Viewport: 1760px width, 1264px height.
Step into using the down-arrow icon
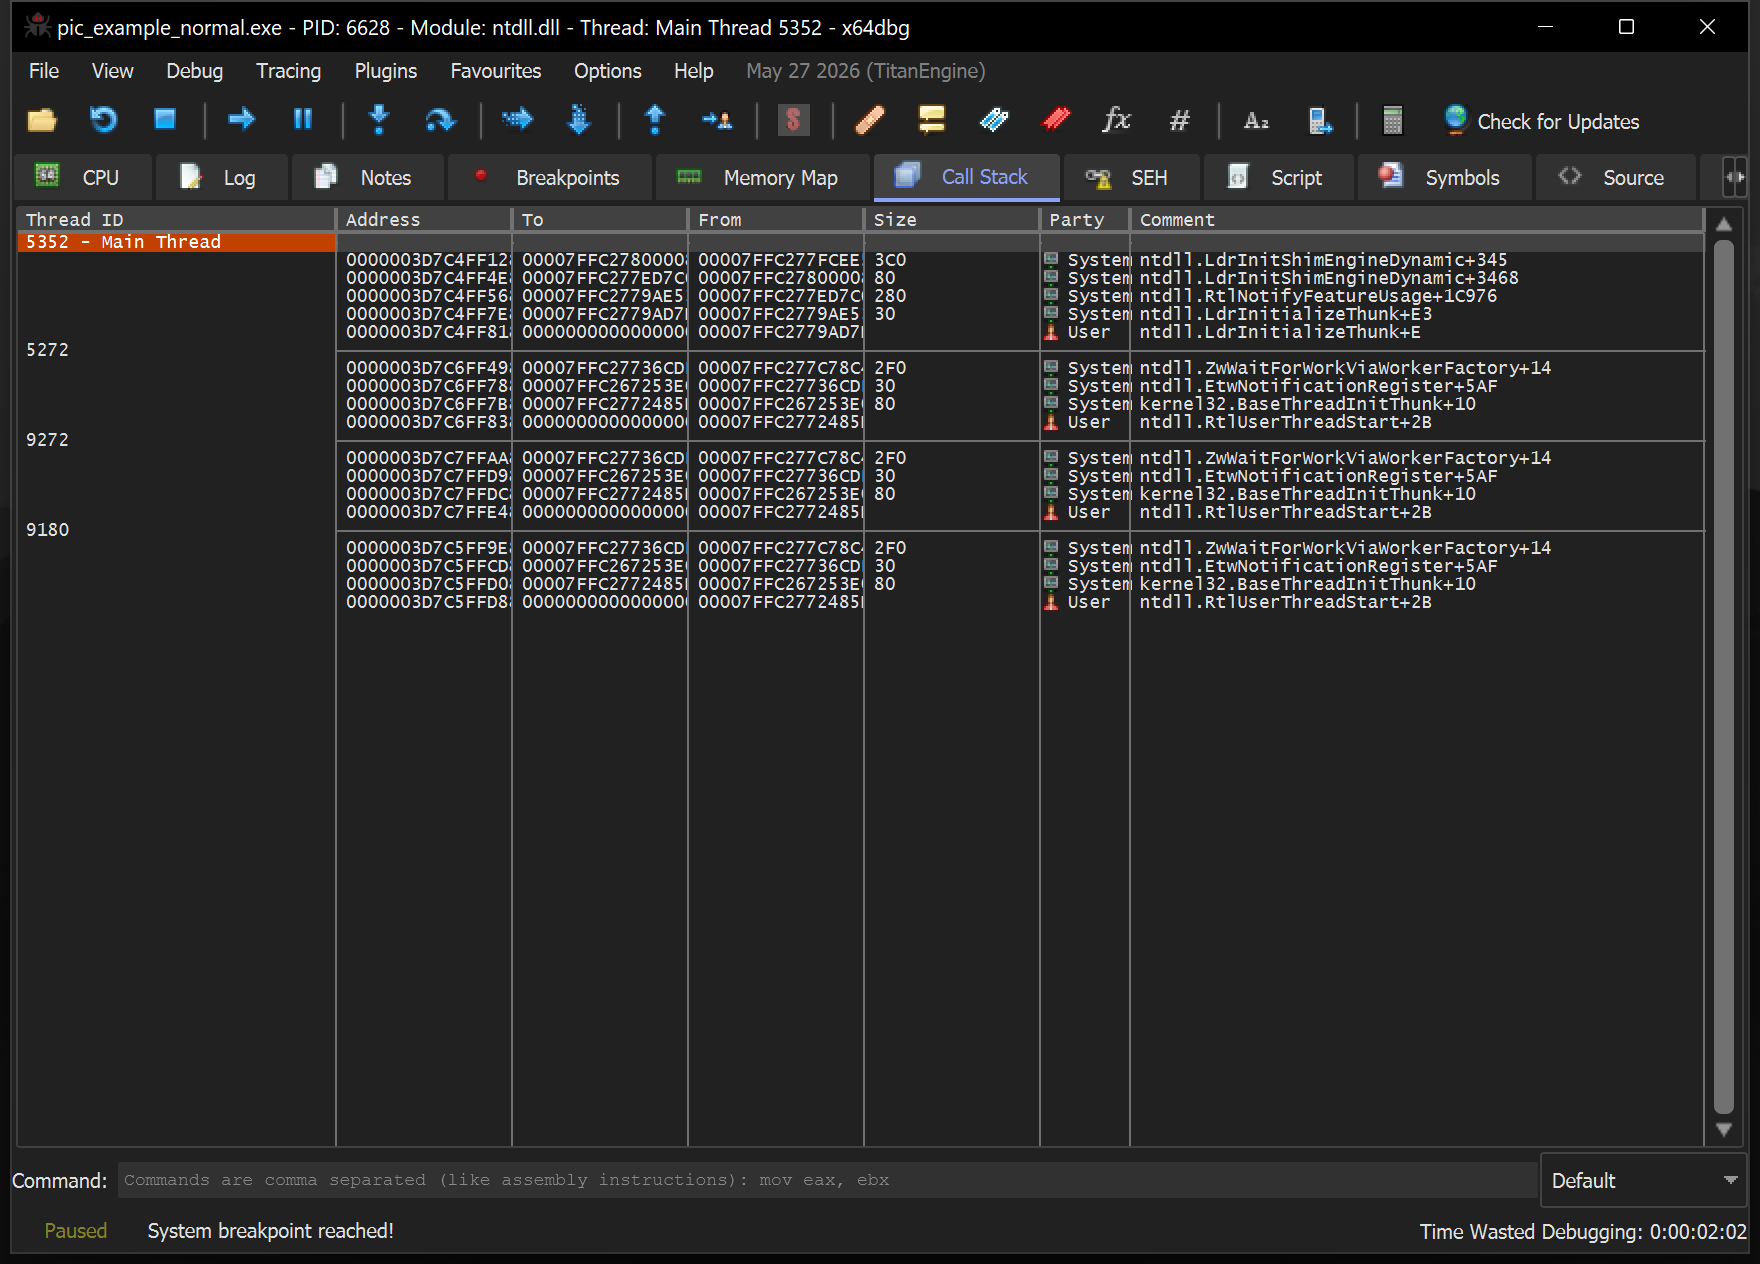pyautogui.click(x=379, y=120)
